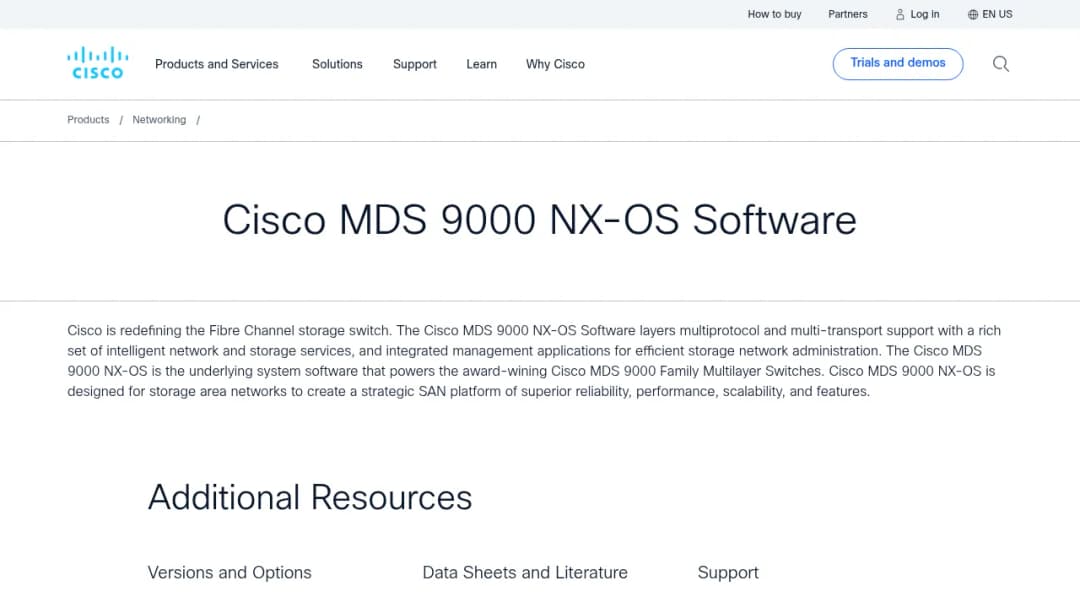Open the Solutions menu
1080x608 pixels.
tap(337, 64)
